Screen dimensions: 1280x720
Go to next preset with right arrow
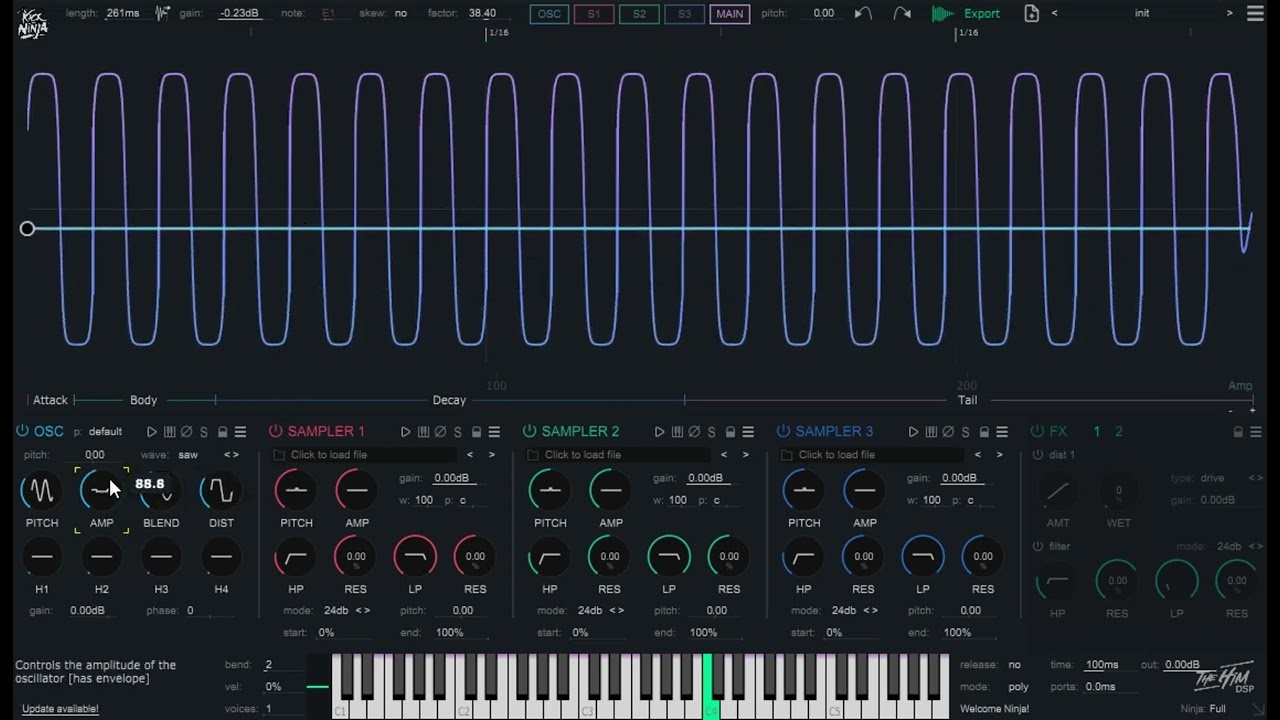point(1229,14)
